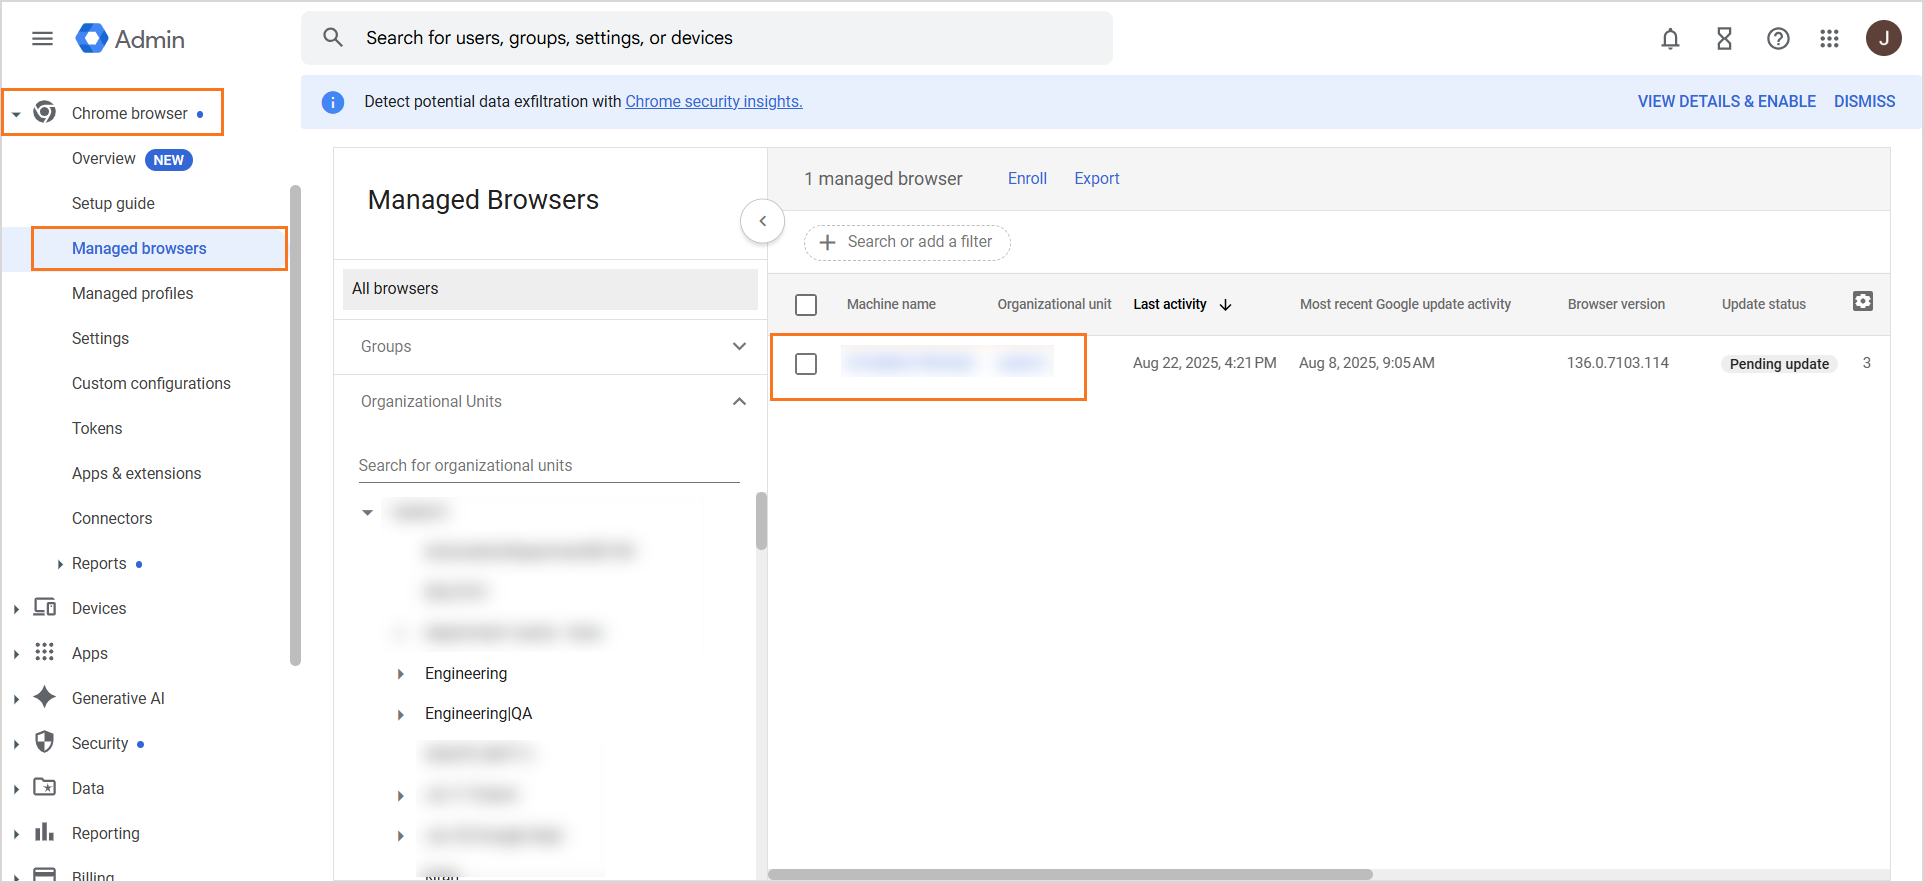Expand the Engineering|QA org unit
This screenshot has height=883, width=1924.
[x=400, y=714]
